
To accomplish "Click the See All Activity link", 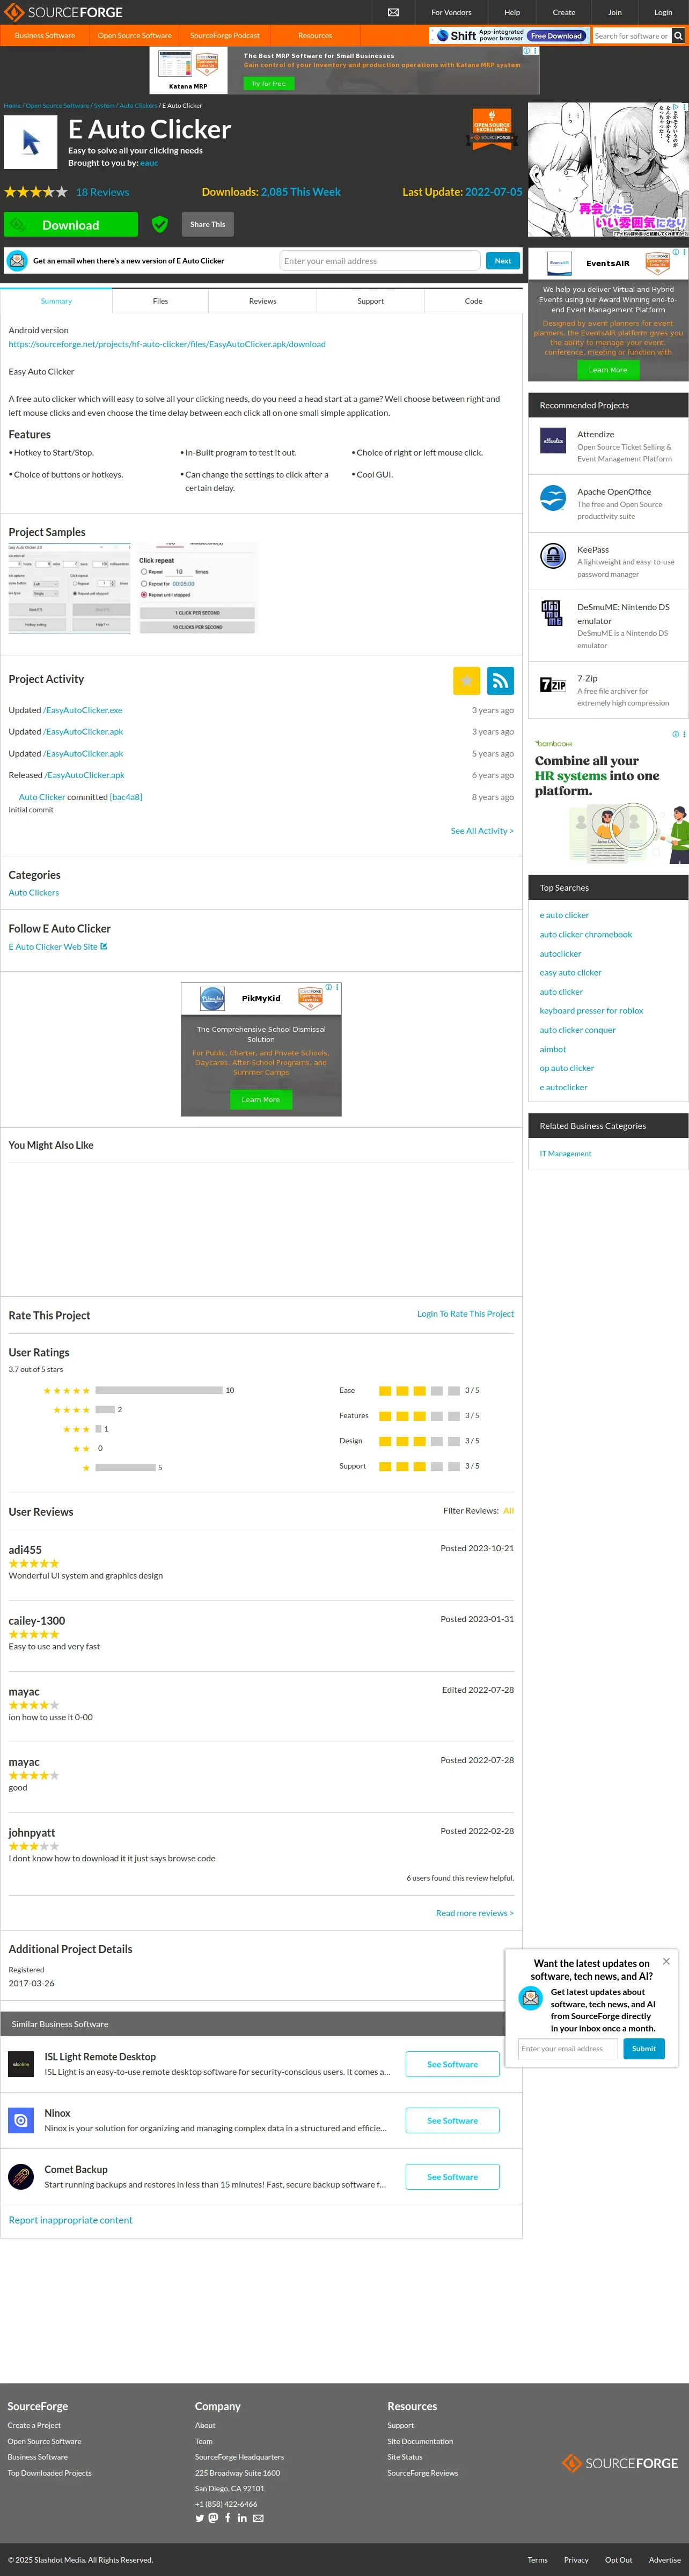I will coord(482,831).
